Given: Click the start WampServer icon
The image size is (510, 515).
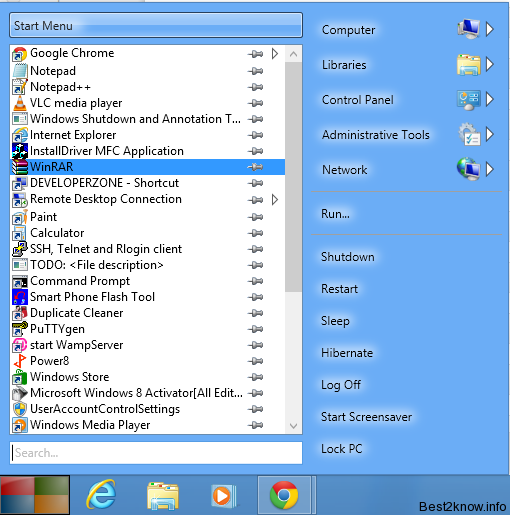Looking at the screenshot, I should pyautogui.click(x=20, y=345).
